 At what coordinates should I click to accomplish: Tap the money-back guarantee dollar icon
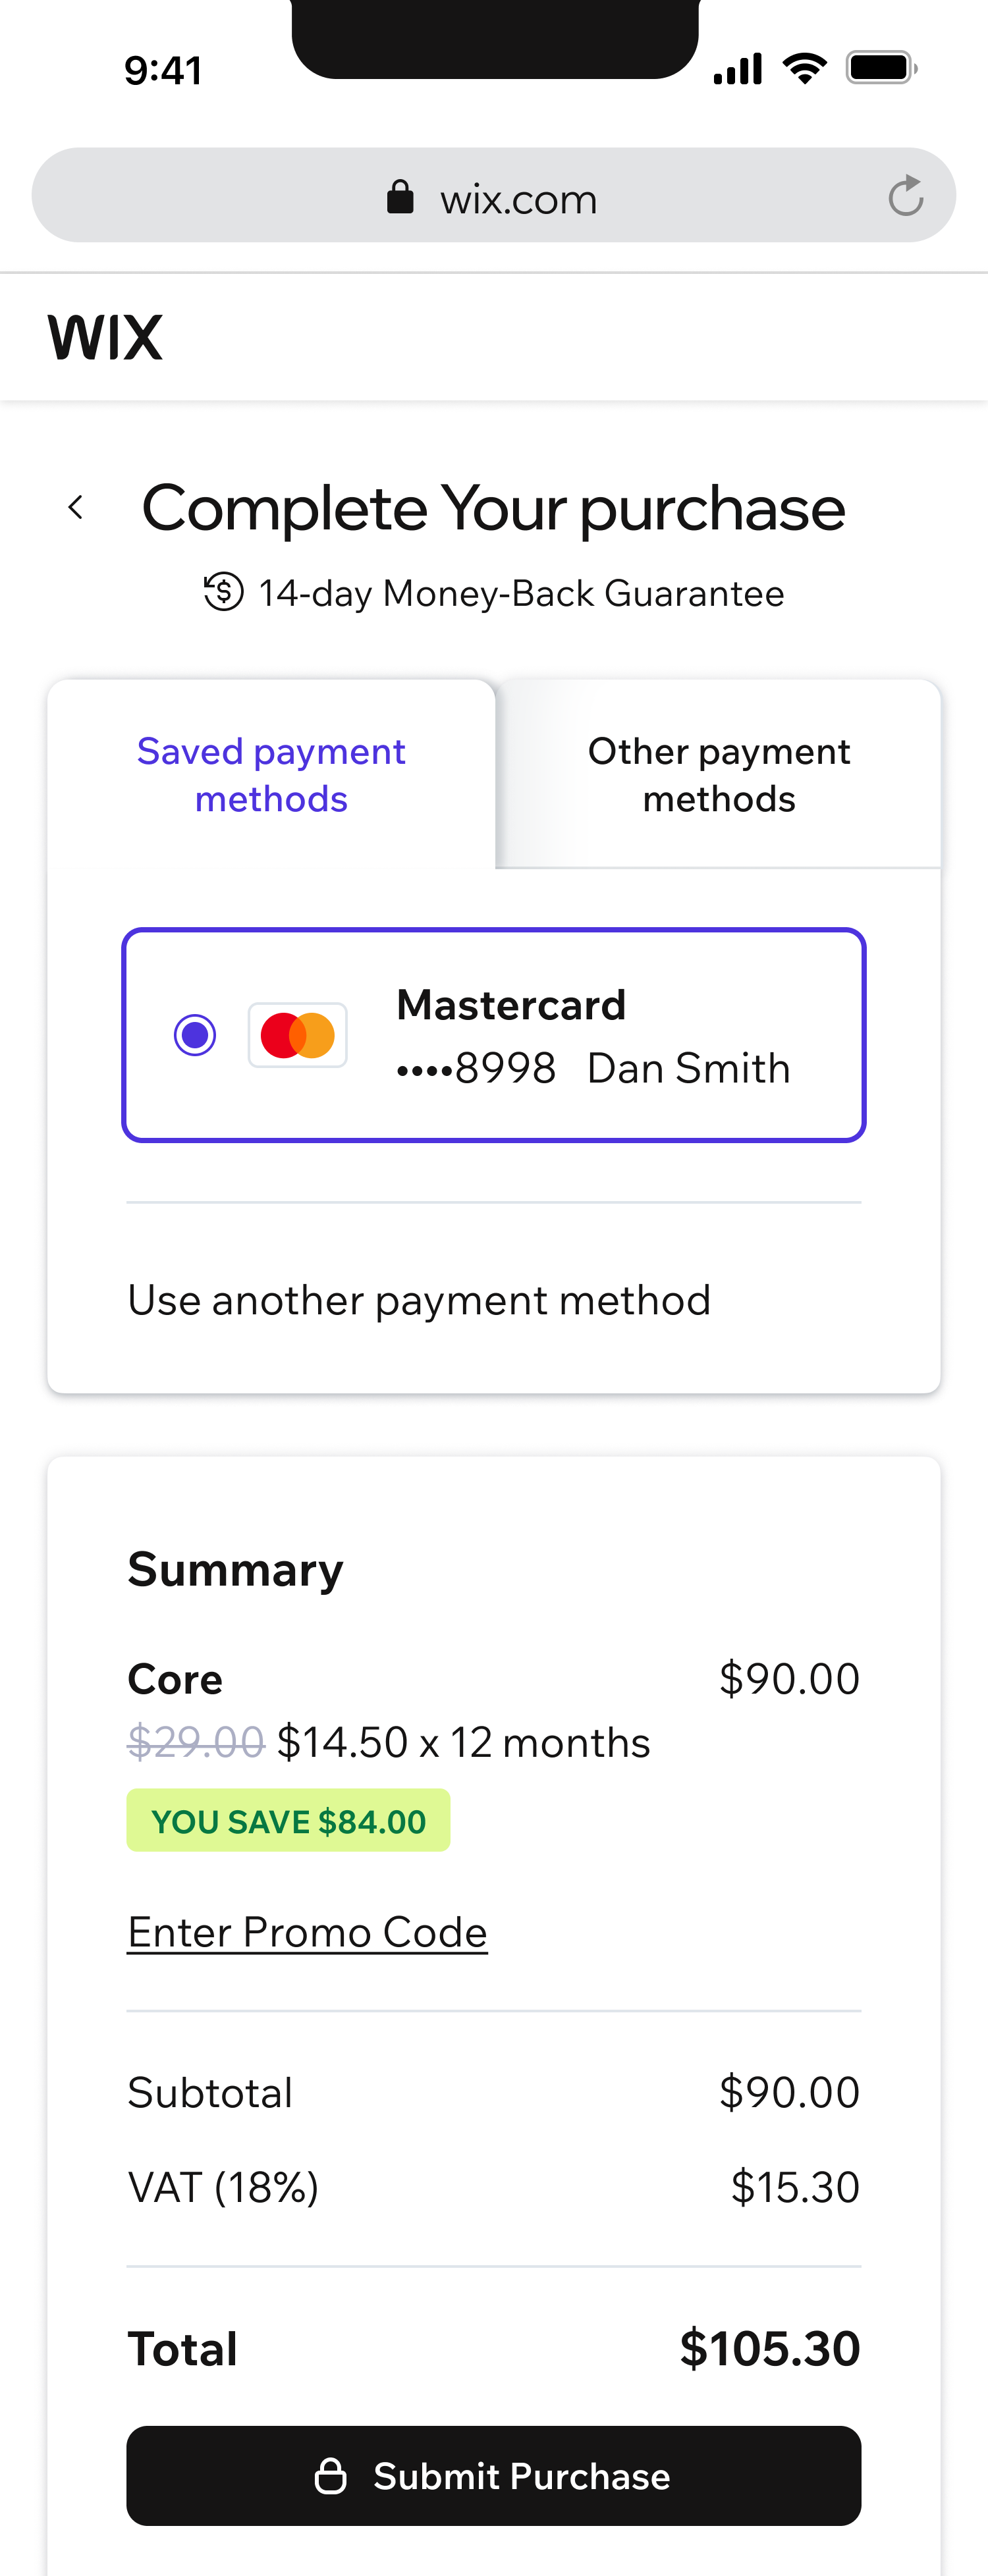[223, 591]
